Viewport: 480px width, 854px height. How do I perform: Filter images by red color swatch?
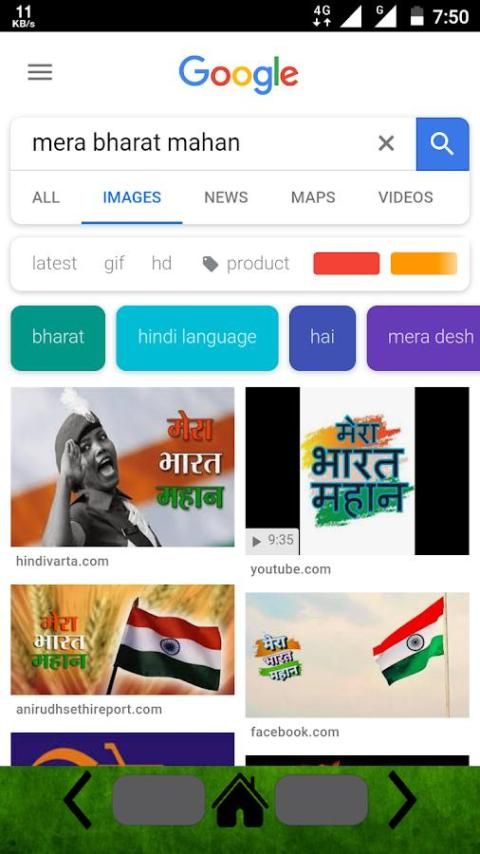[347, 264]
